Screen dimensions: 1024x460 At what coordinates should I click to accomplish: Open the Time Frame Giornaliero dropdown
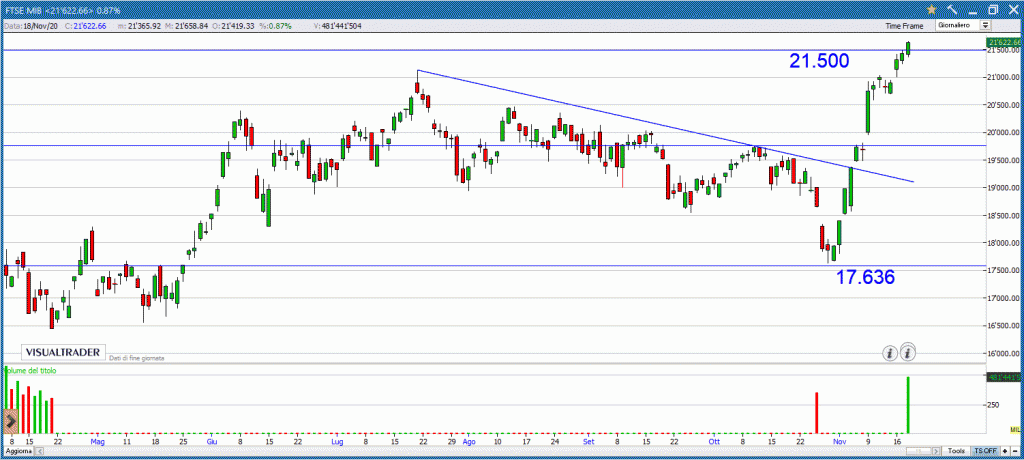click(963, 25)
